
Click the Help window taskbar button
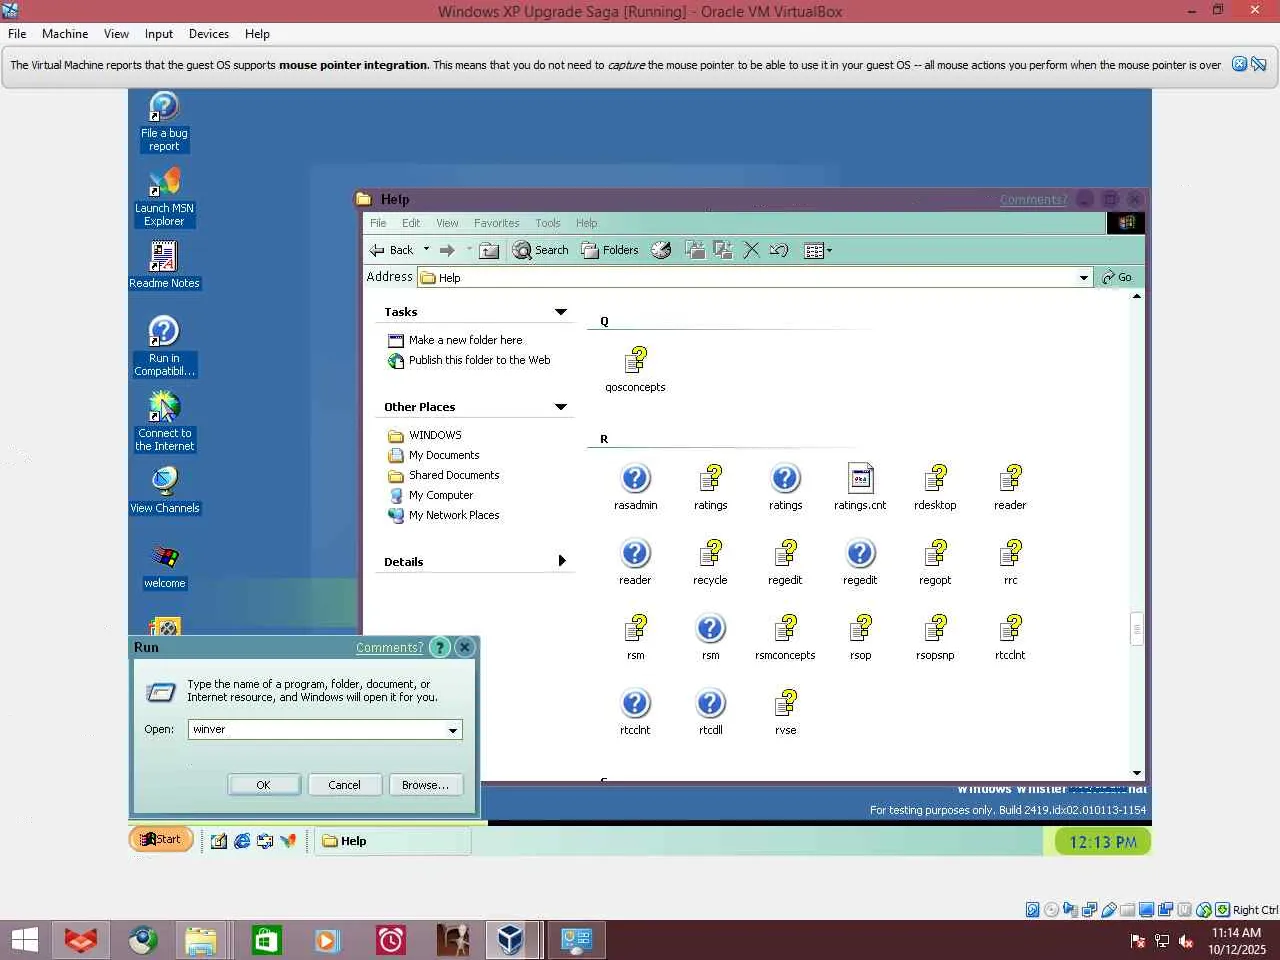[x=393, y=841]
